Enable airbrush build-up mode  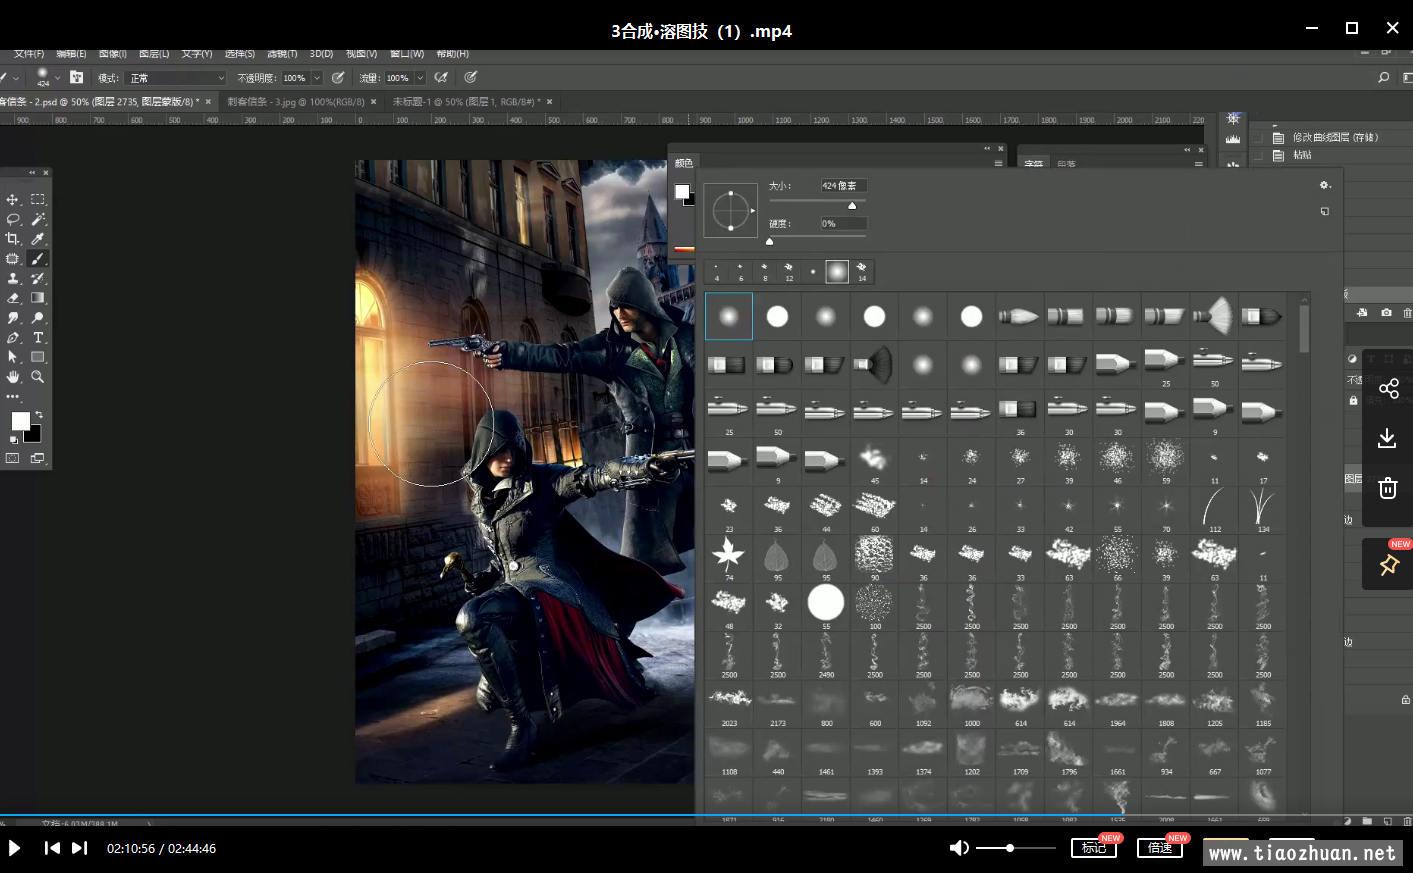pos(441,77)
